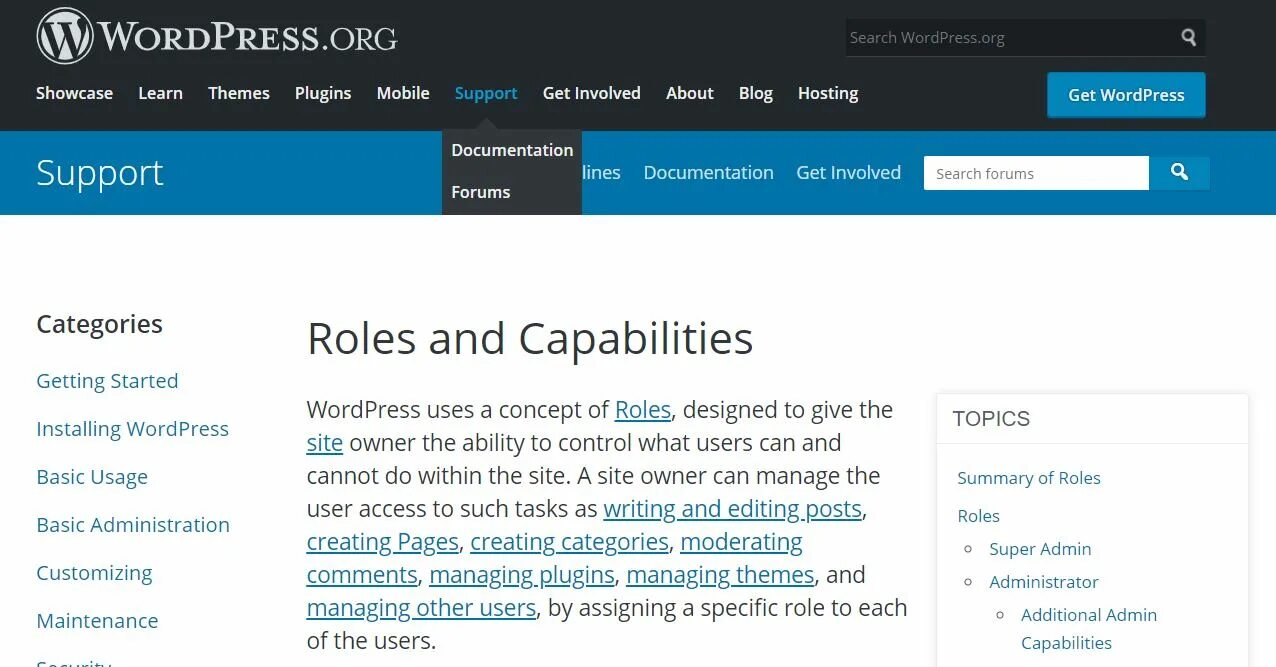This screenshot has height=667, width=1276.
Task: Open the Learn menu item
Action: click(160, 93)
